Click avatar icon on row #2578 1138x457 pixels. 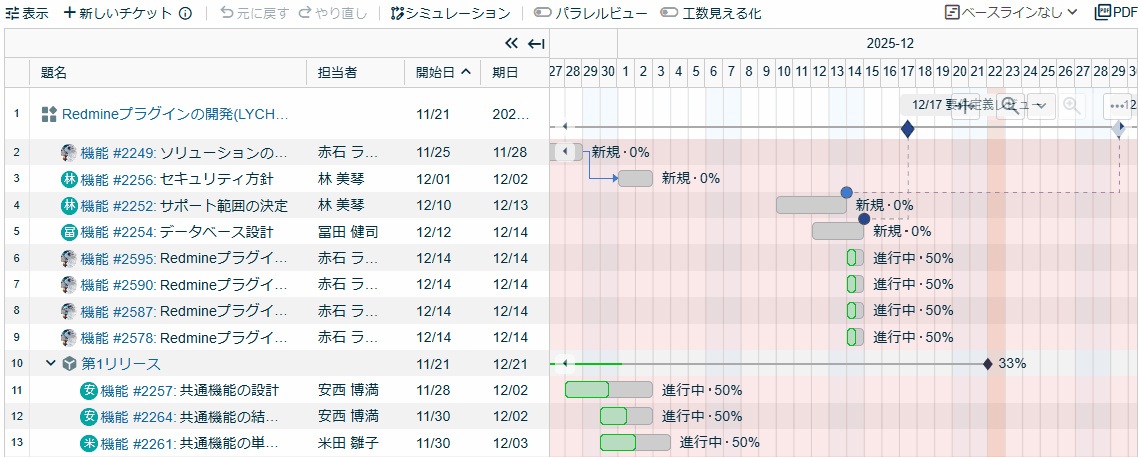(69, 337)
